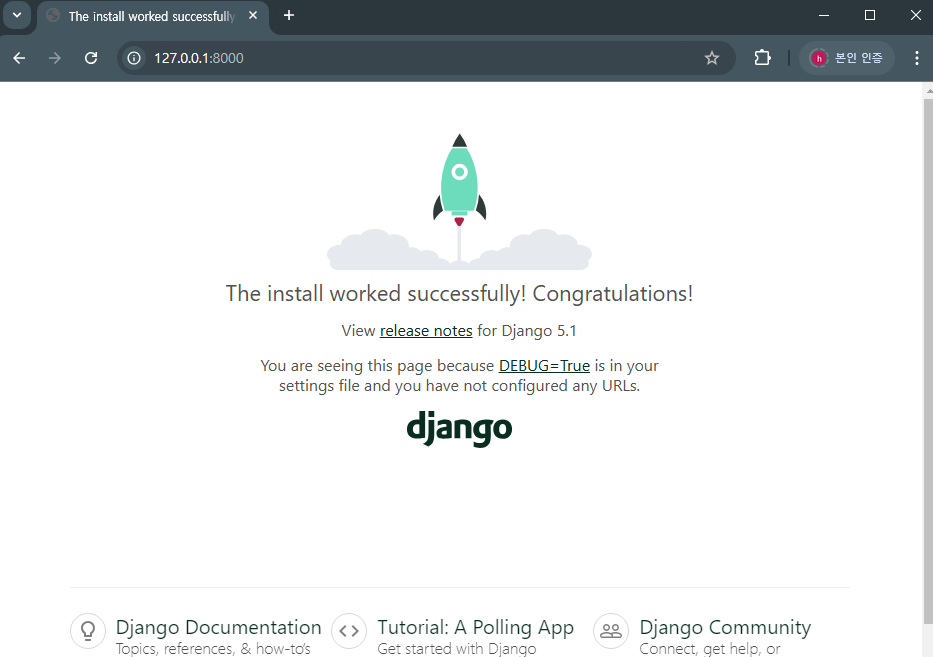Viewport: 933px width, 657px height.
Task: Click the people icon beside Django Community
Action: [x=611, y=631]
